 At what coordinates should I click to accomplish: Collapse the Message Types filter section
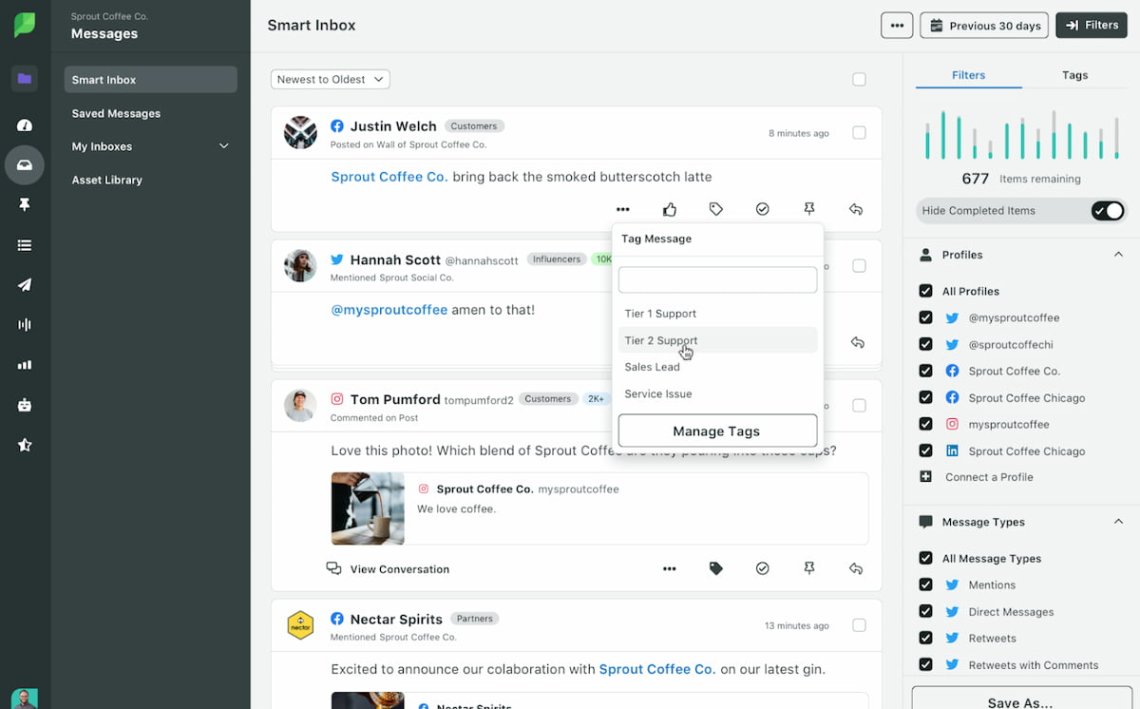[x=1118, y=521]
